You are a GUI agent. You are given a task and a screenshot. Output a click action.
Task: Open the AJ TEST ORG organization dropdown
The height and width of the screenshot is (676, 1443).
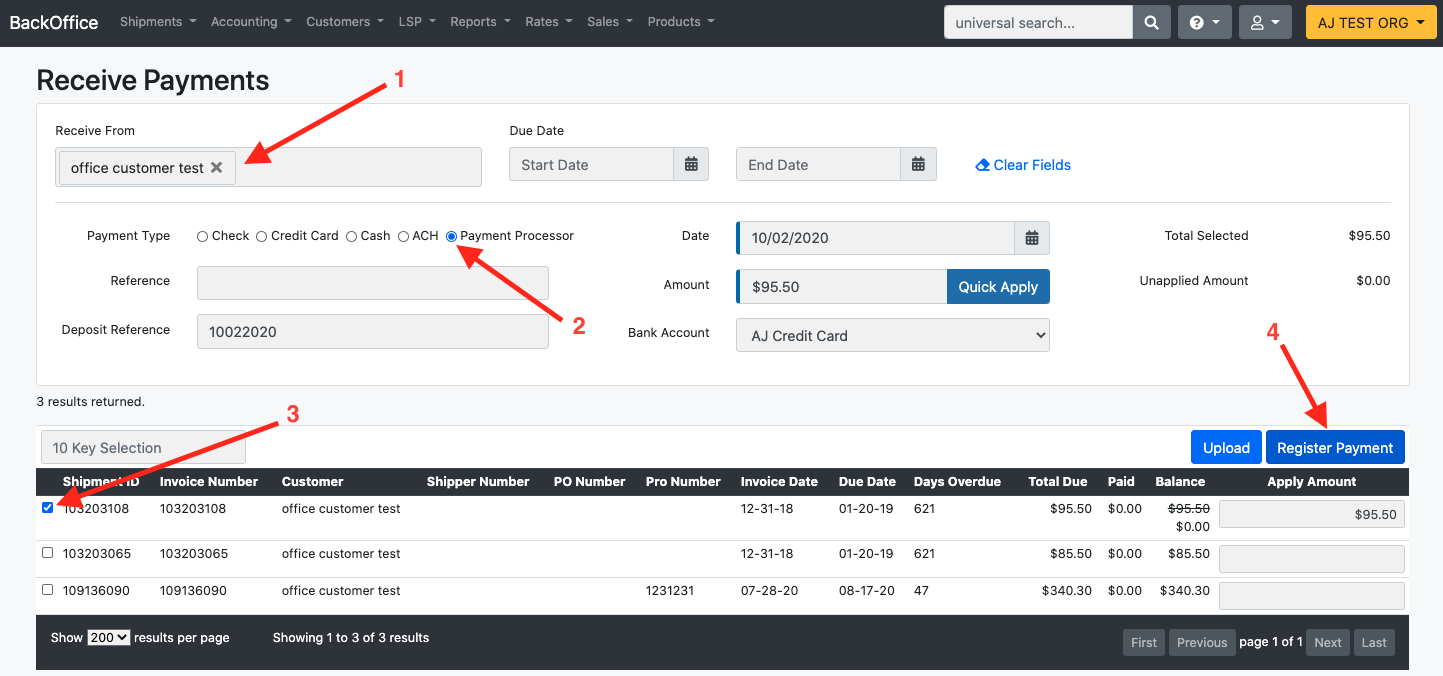click(1370, 21)
